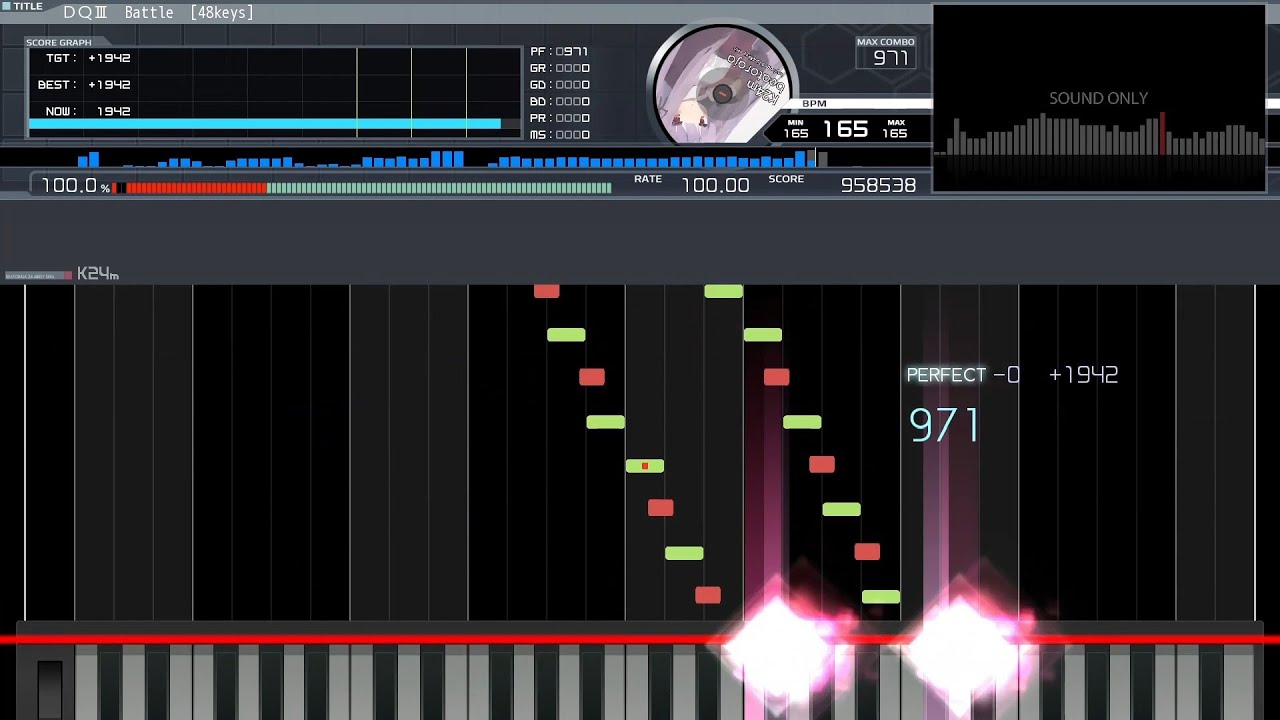Click the dark pitch wheel beside the keyboard
This screenshot has width=1280, height=720.
50,688
